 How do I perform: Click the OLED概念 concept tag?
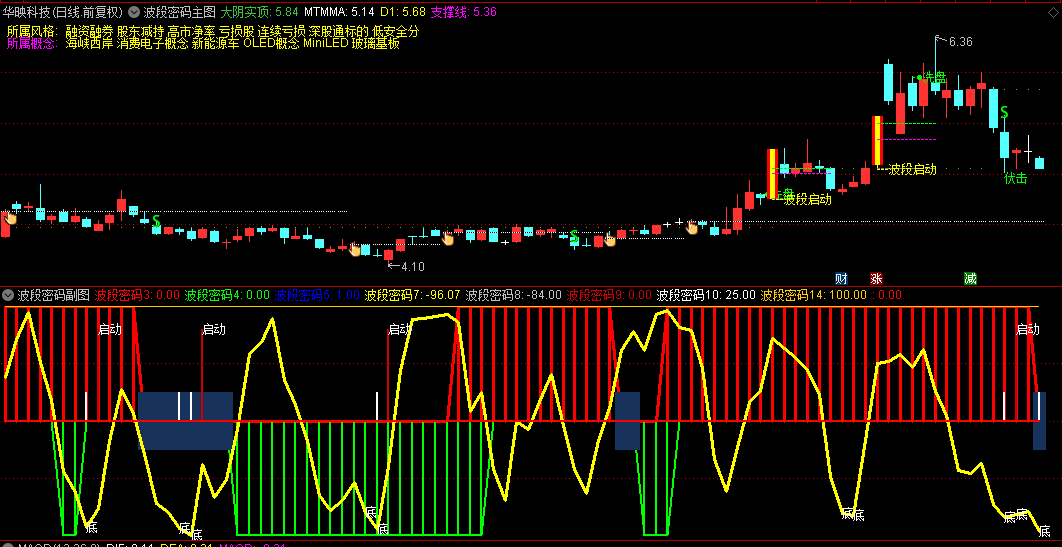(x=271, y=43)
